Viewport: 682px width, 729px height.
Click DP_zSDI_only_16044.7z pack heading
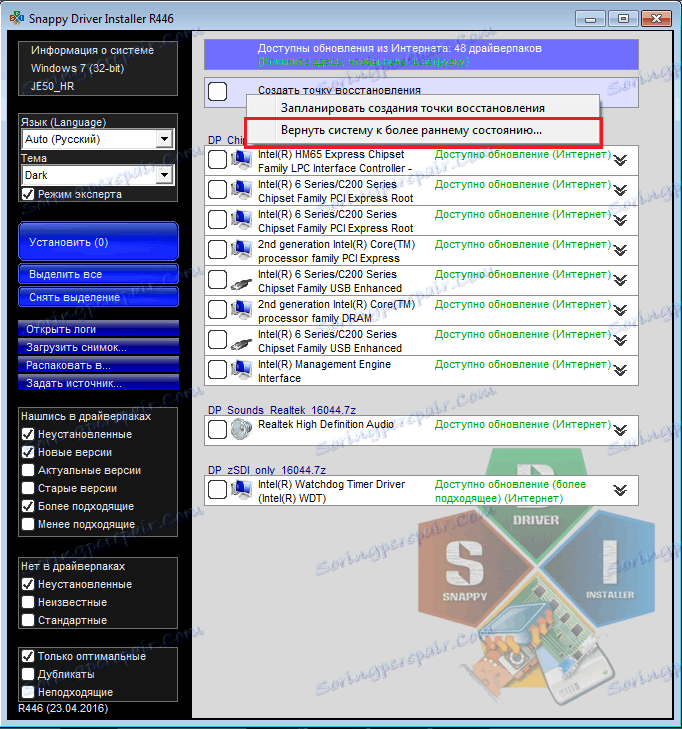coord(267,470)
